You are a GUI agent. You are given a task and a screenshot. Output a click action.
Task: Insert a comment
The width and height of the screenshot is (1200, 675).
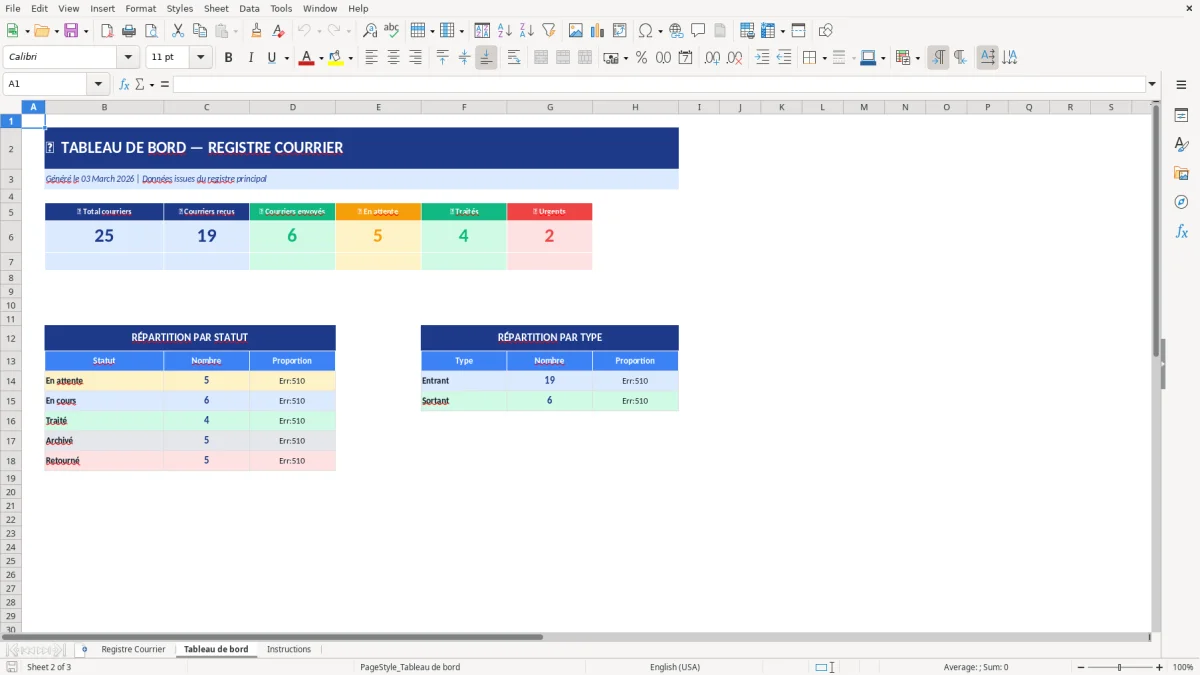699,30
